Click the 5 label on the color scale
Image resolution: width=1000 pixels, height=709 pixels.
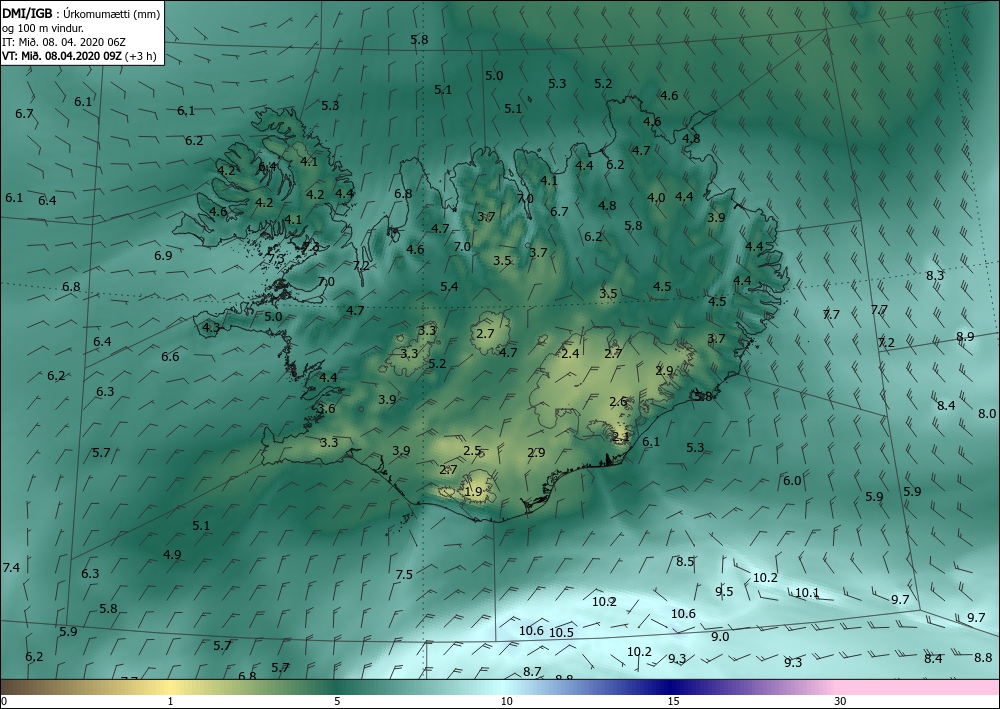pos(337,701)
